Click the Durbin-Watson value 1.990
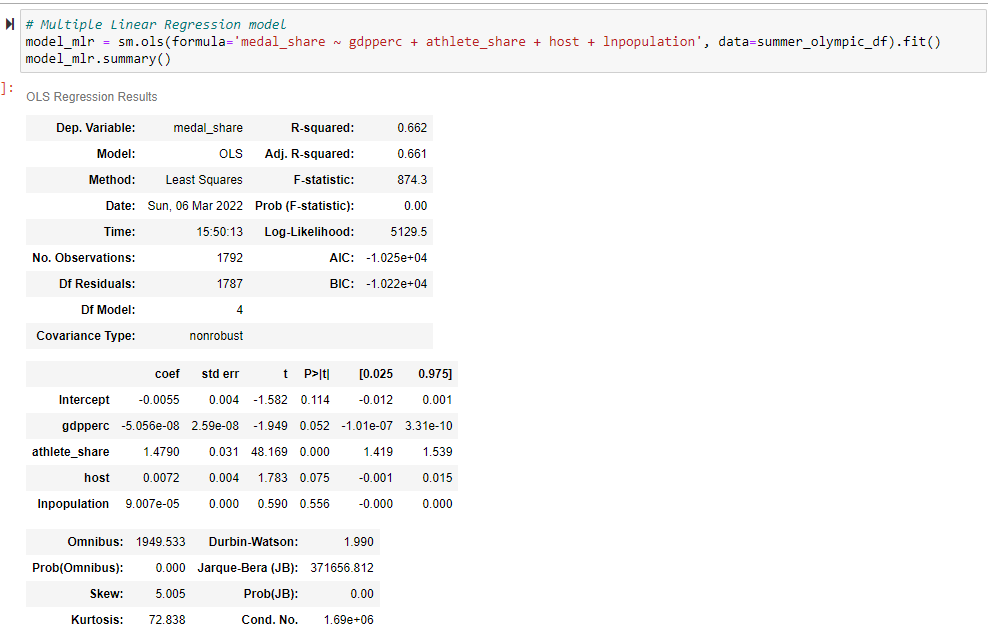This screenshot has width=988, height=632. pyautogui.click(x=360, y=541)
